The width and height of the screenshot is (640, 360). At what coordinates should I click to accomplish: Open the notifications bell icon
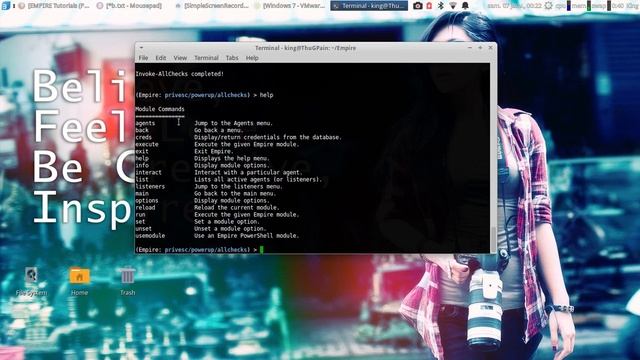point(465,6)
